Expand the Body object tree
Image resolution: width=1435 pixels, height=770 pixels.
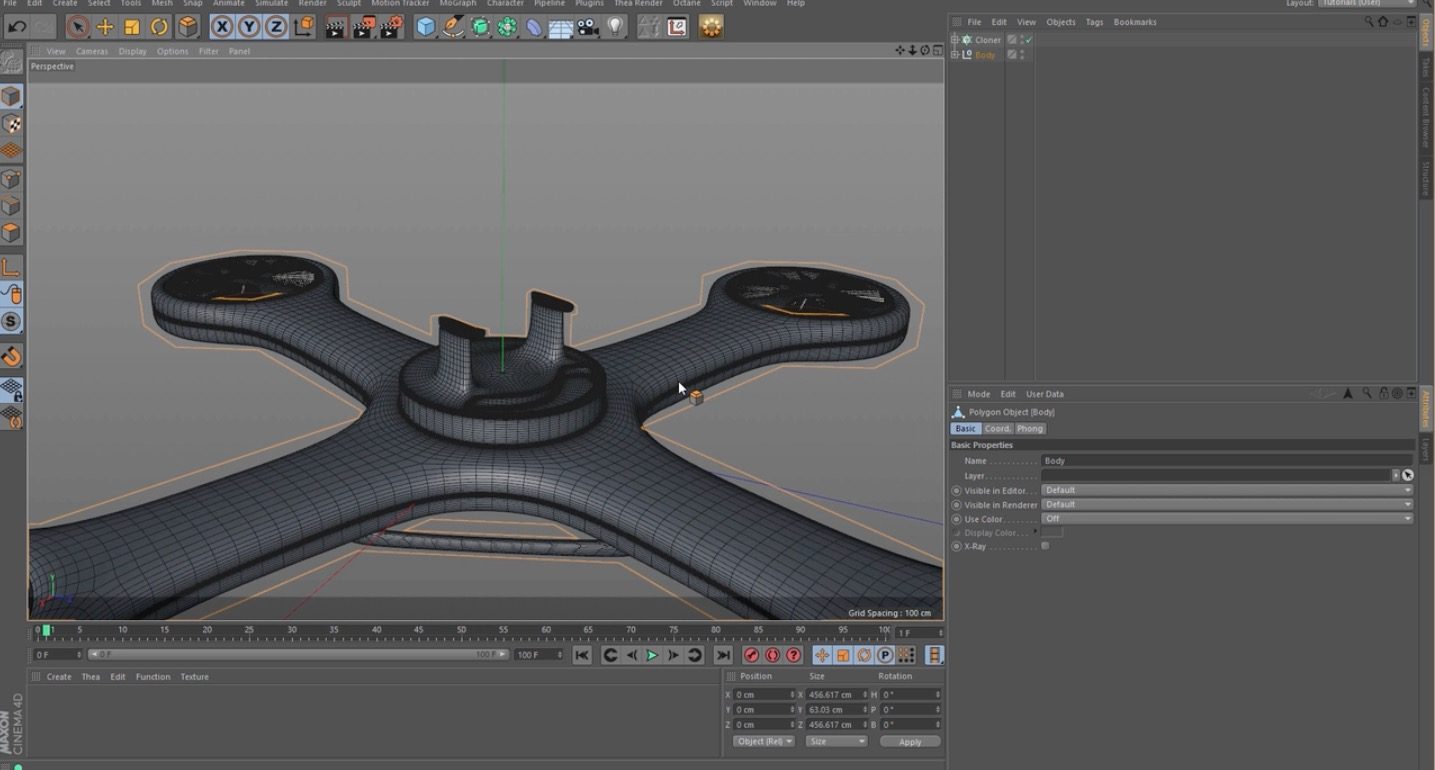954,55
